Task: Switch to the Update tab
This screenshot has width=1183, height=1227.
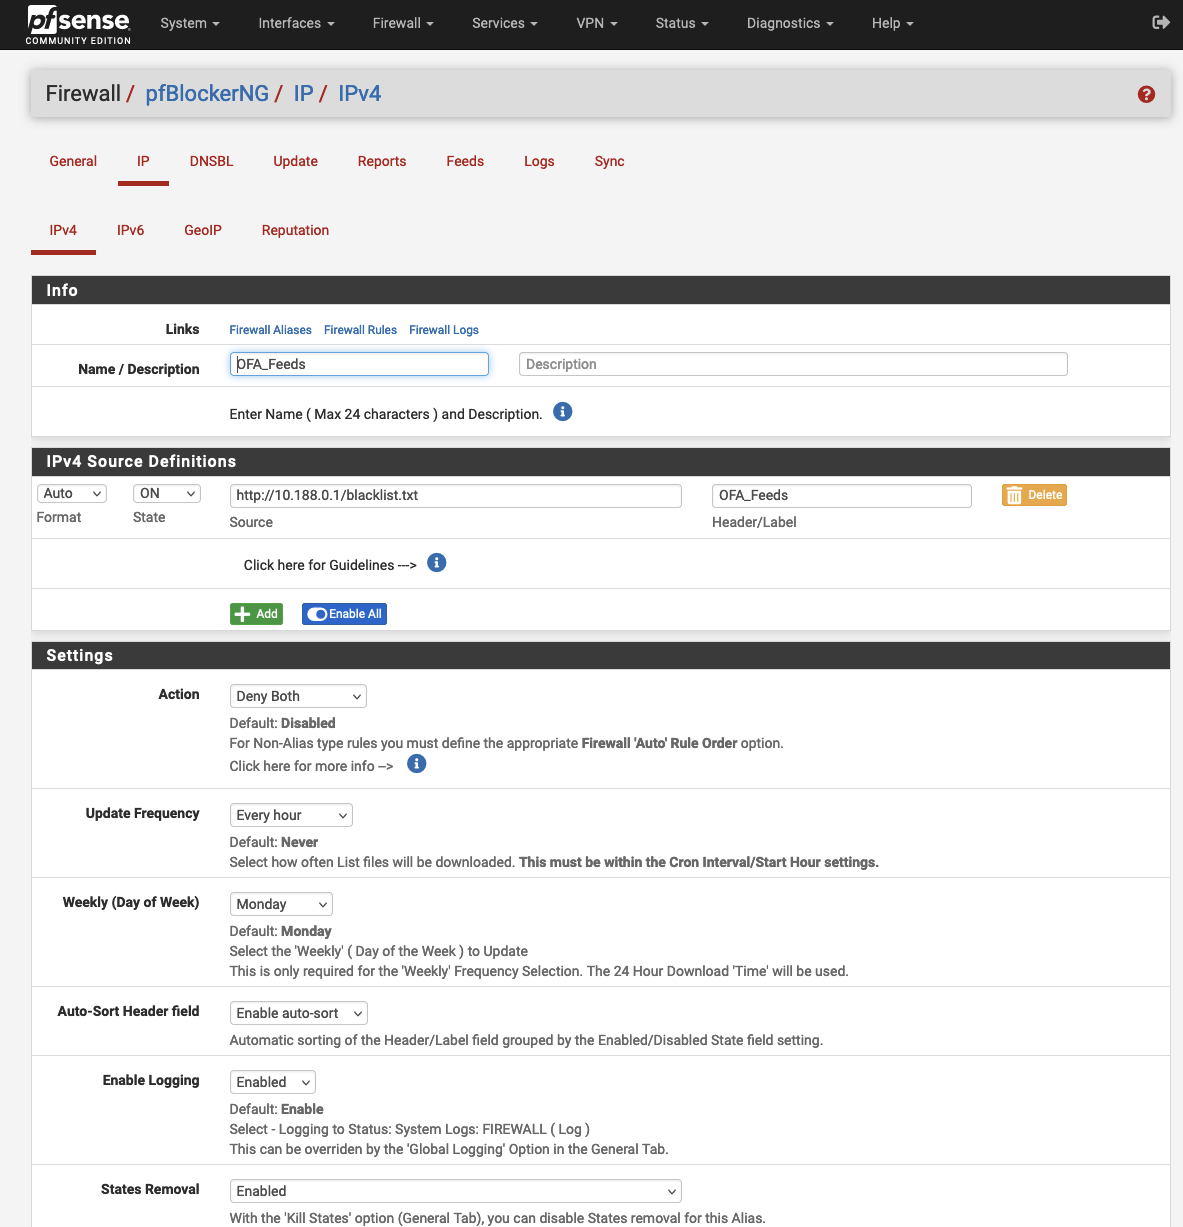Action: 296,161
